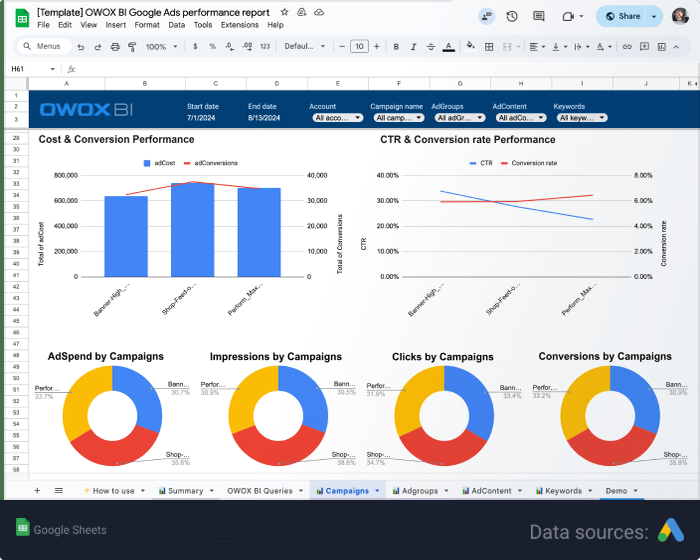Screen dimensions: 700x560
Task: Open the Format menu
Action: (x=147, y=25)
